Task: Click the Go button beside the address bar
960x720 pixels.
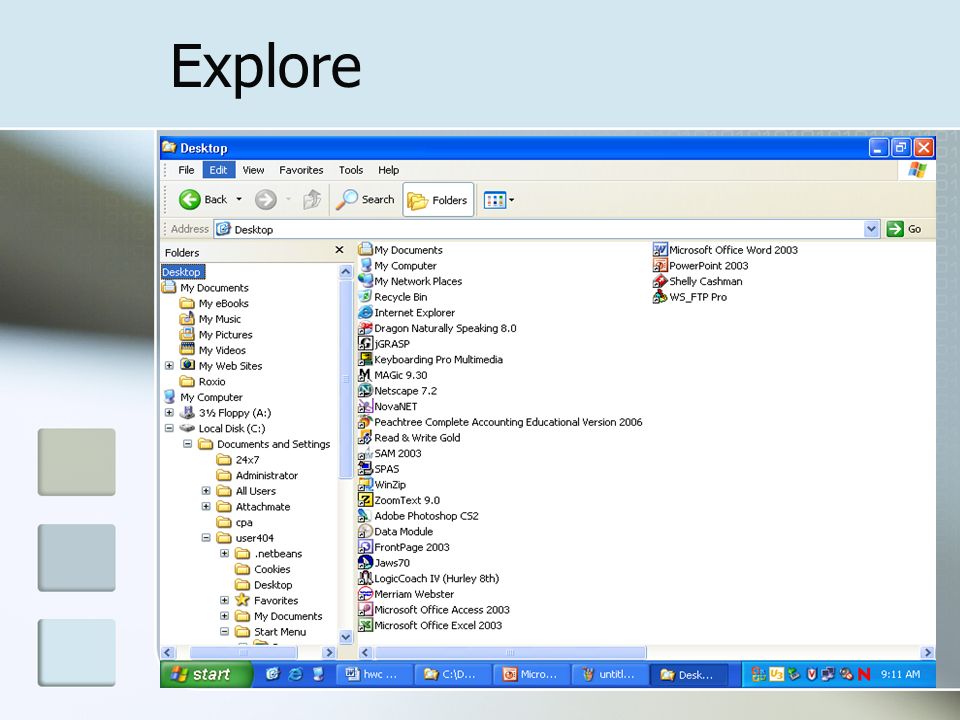Action: pyautogui.click(x=904, y=229)
